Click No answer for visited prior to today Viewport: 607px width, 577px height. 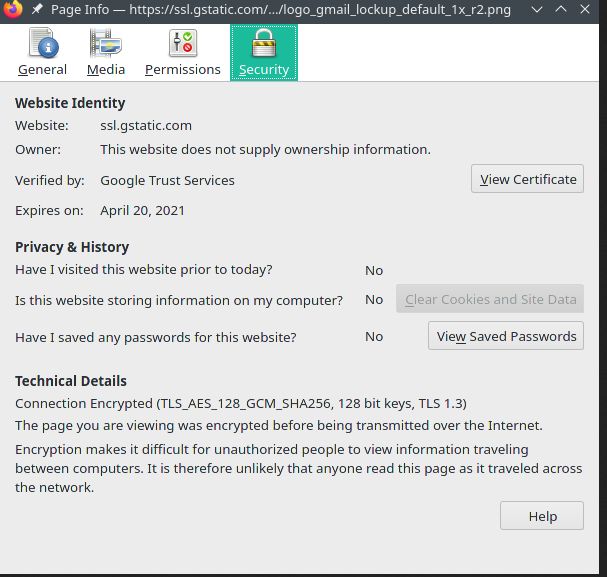(x=374, y=271)
